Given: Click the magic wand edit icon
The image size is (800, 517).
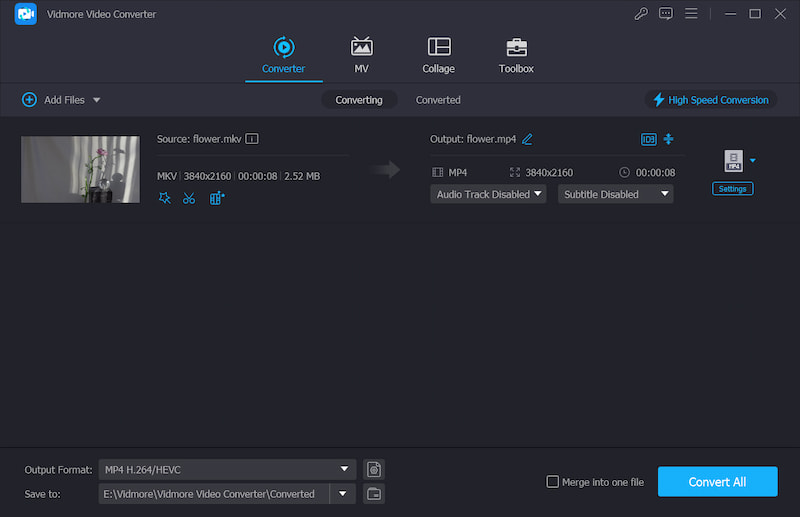Looking at the screenshot, I should click(x=165, y=198).
